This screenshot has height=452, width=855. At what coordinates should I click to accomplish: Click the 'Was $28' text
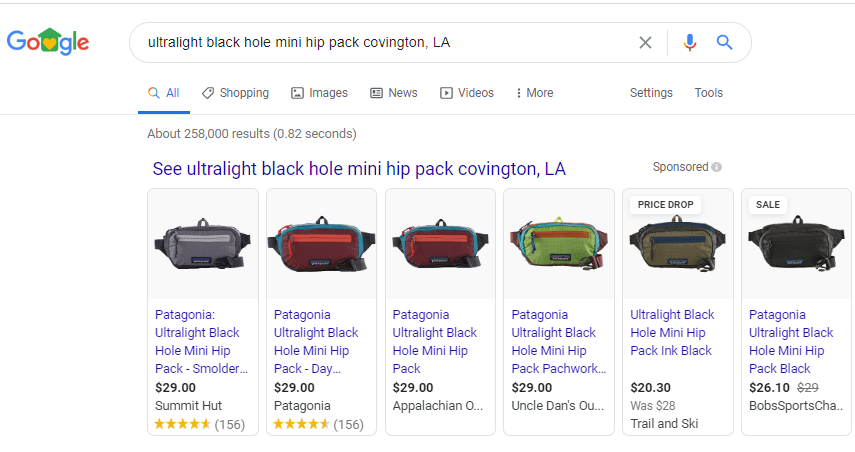pos(653,406)
